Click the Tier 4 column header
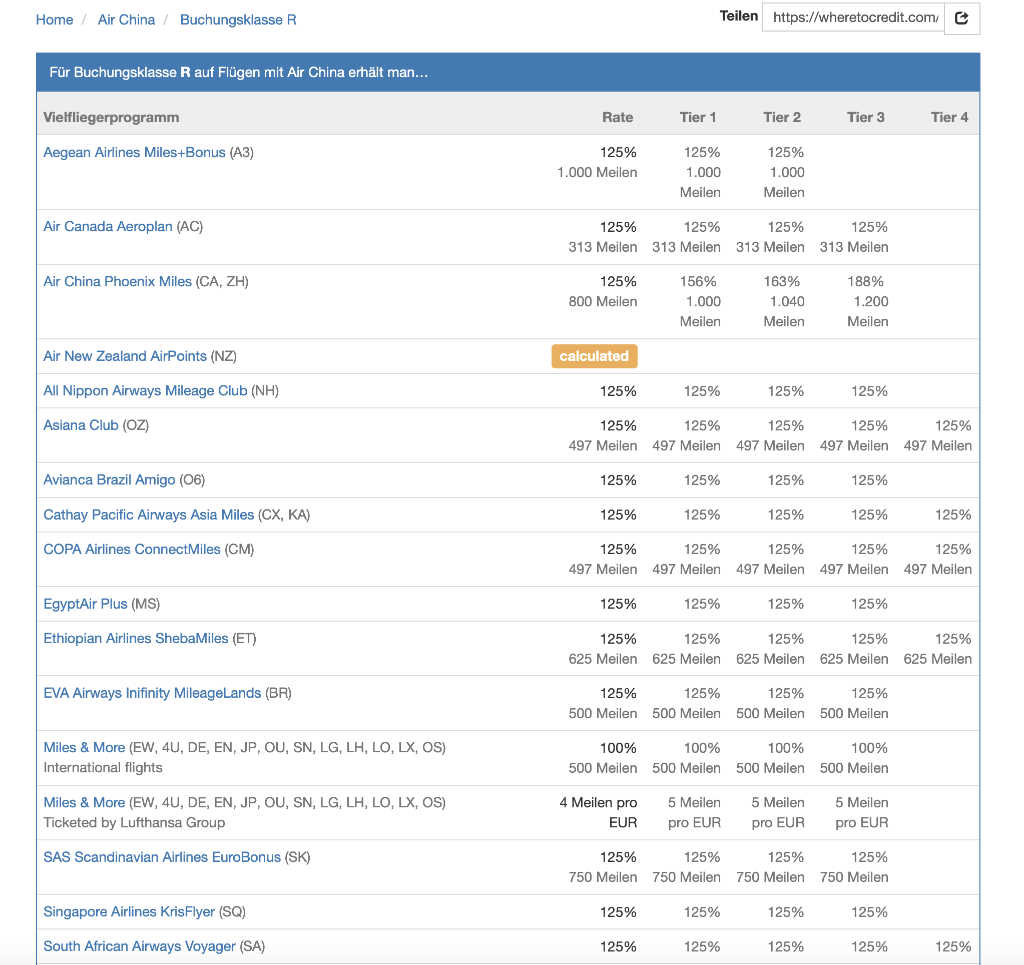 pos(950,118)
